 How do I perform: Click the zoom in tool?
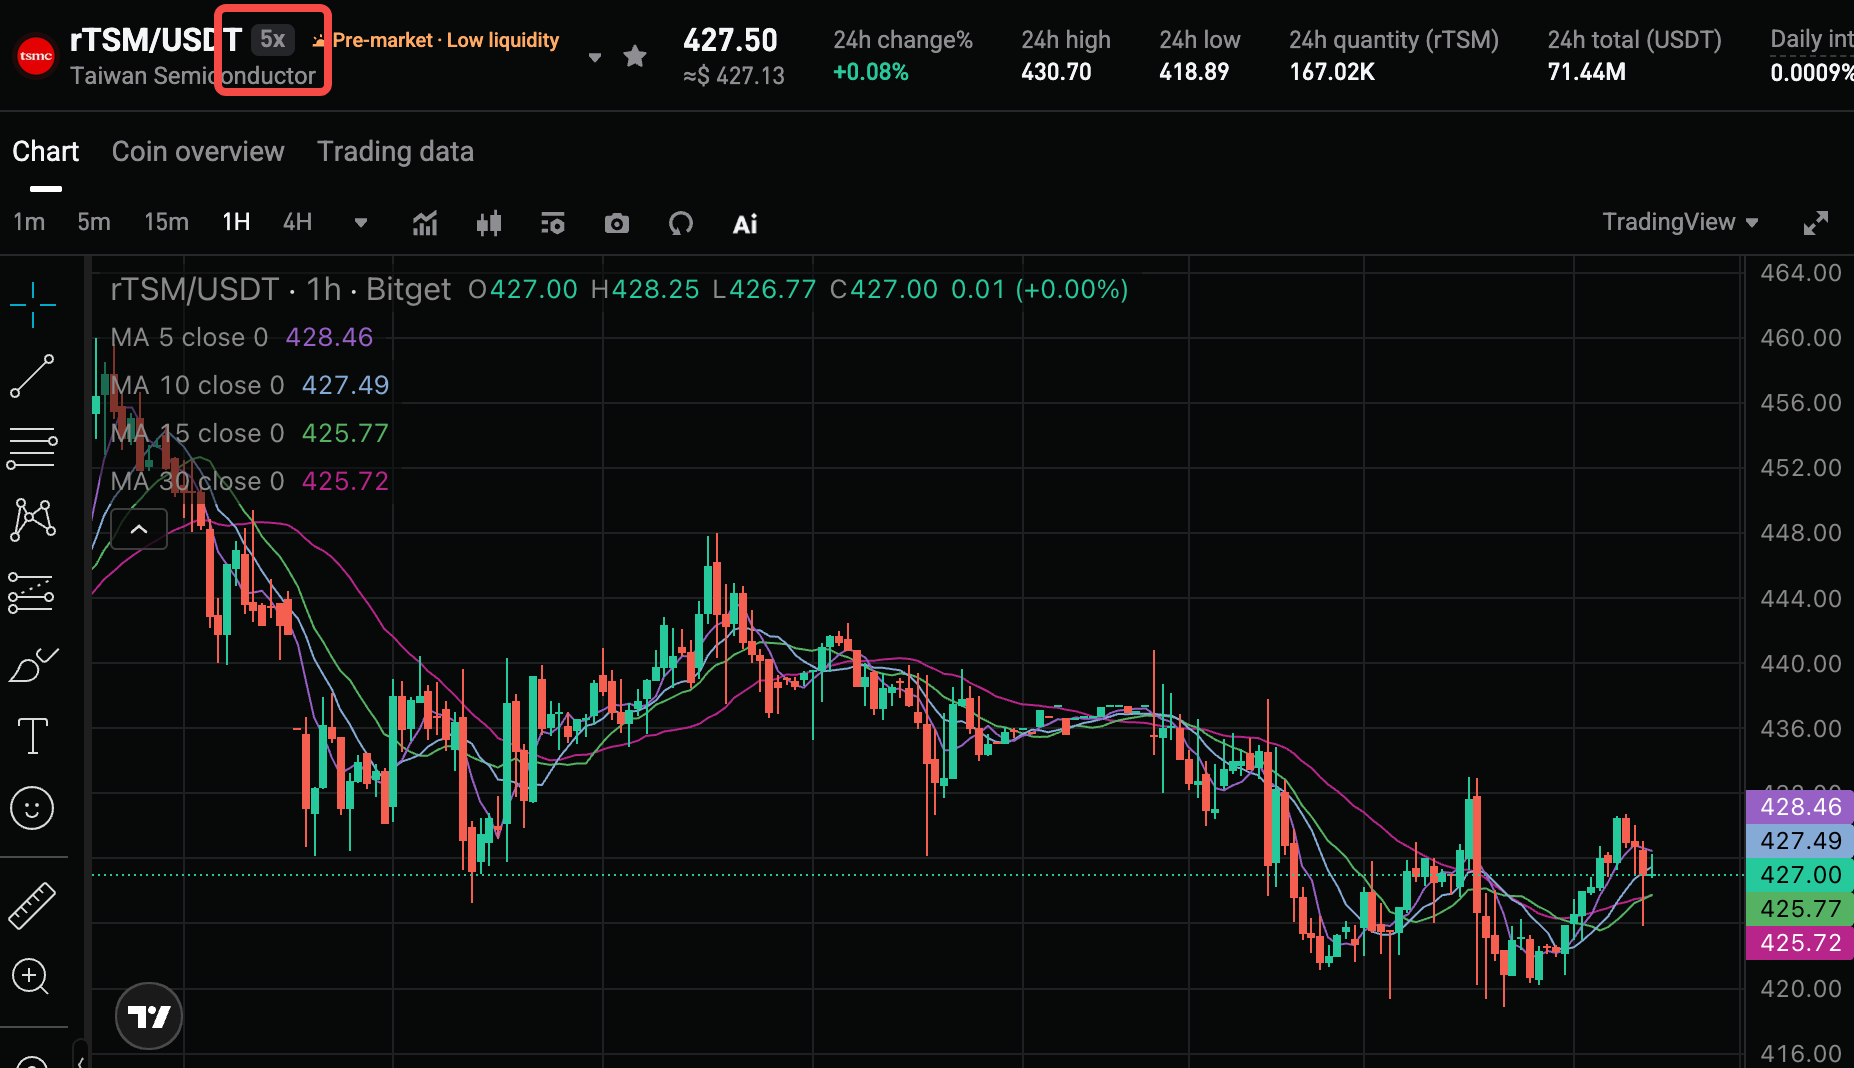32,976
